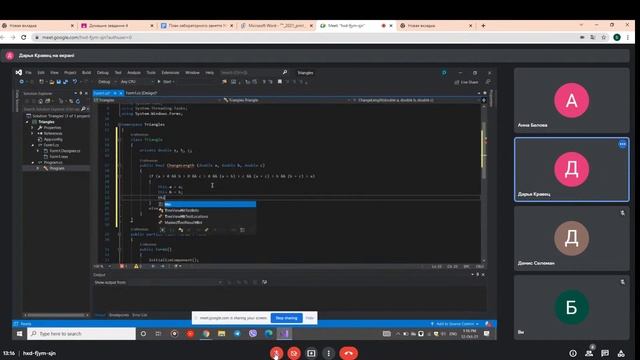Click the Viber icon in the shared taskbar
This screenshot has height=360, width=640.
coord(253,333)
